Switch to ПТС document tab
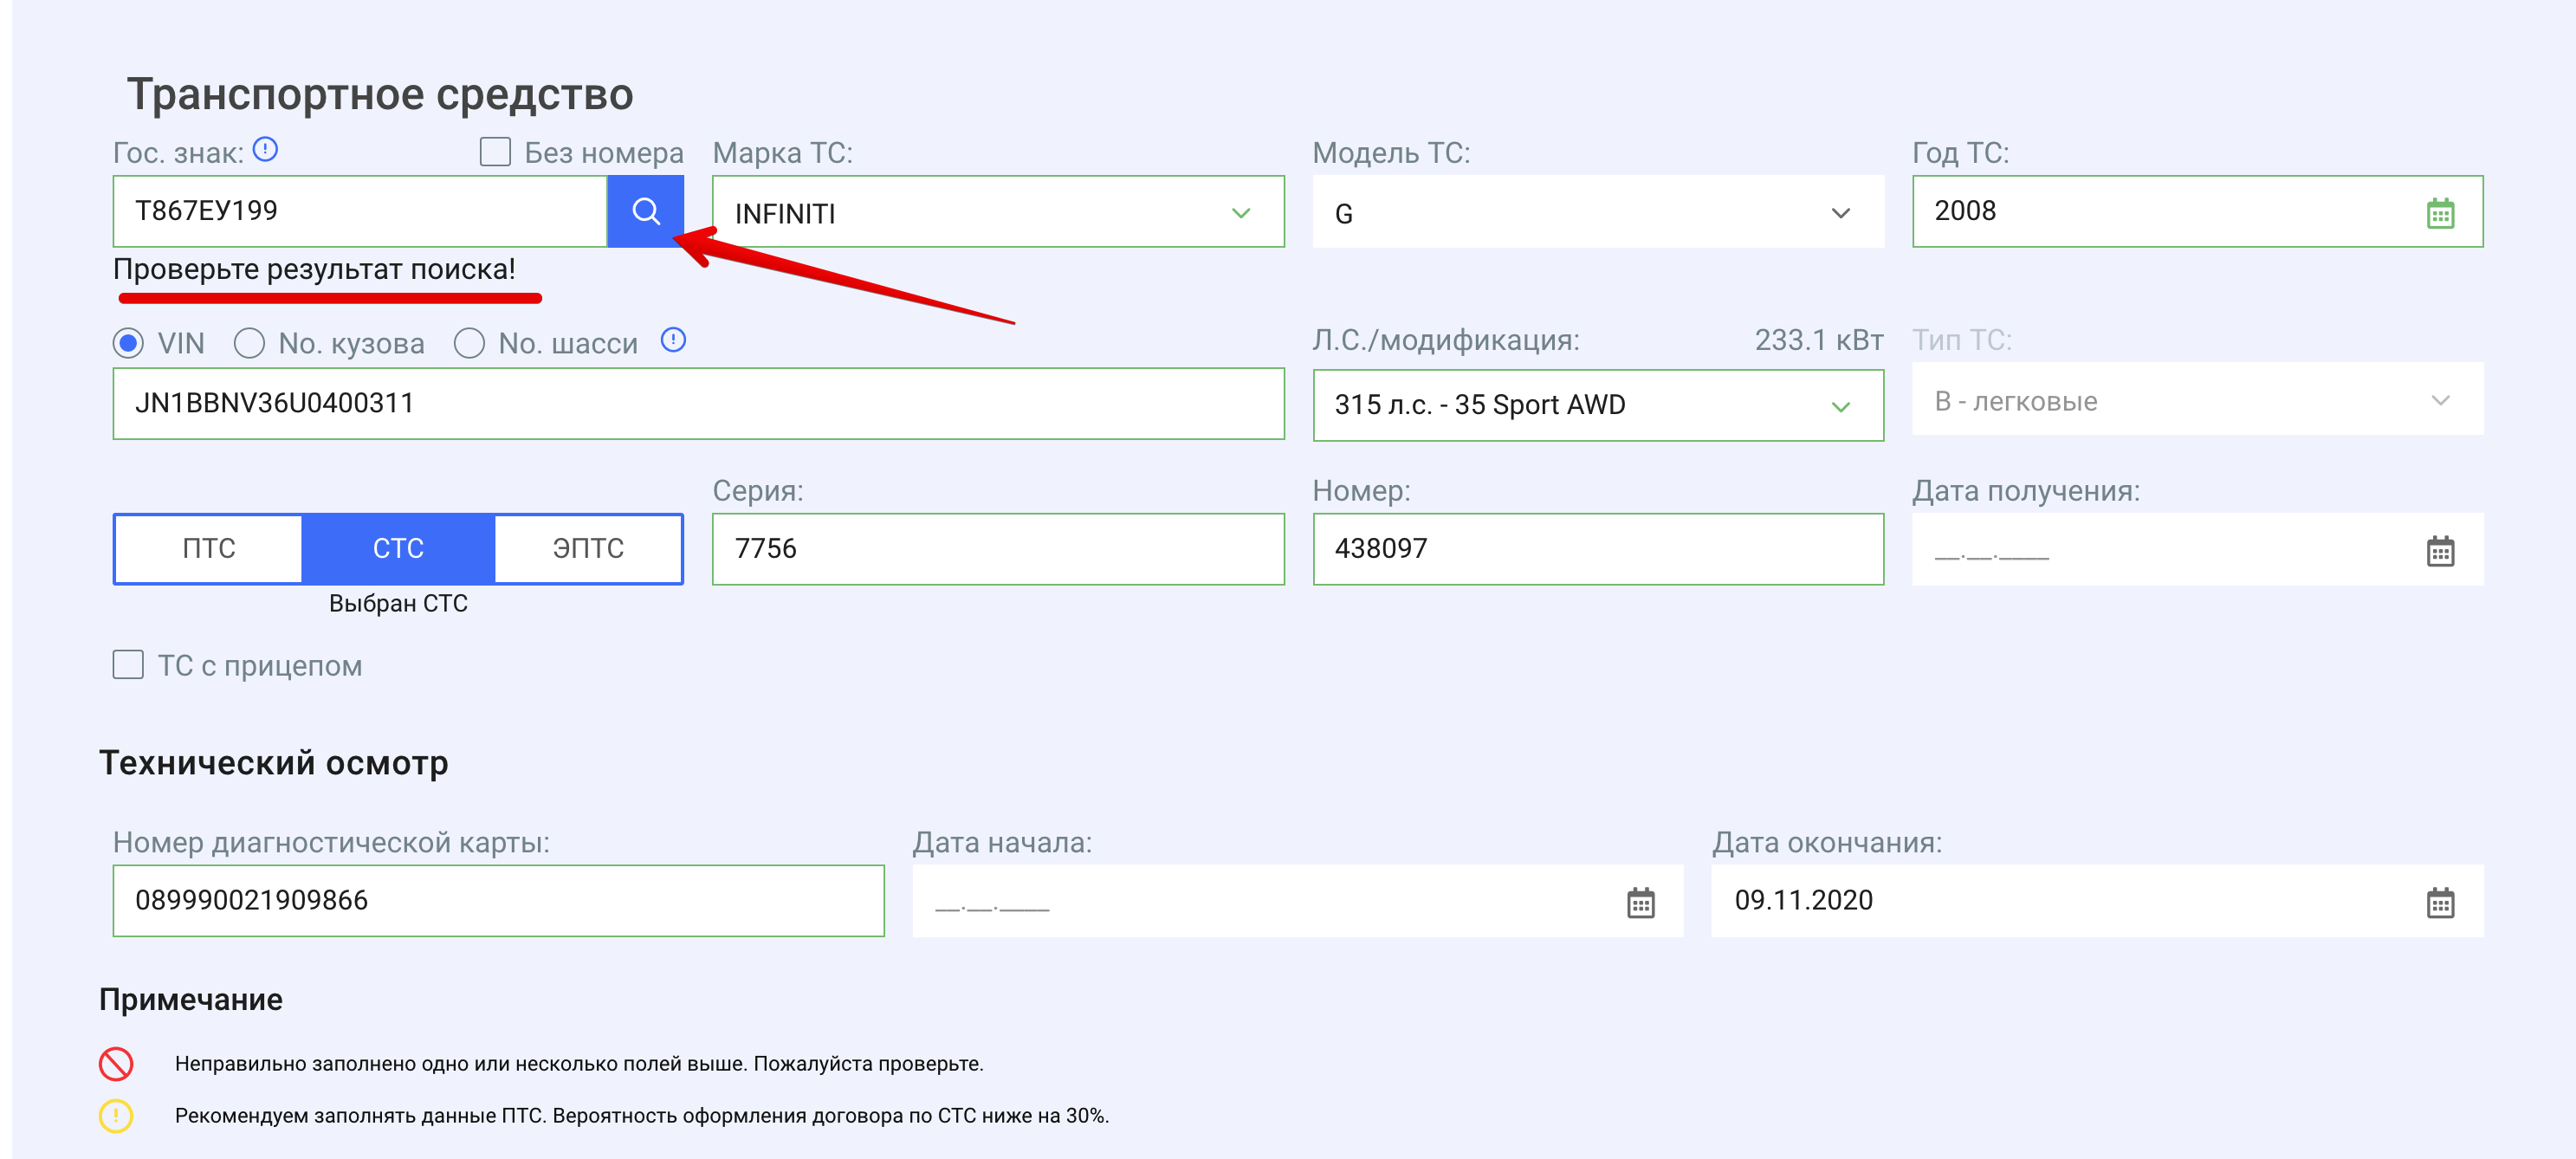The image size is (2576, 1159). (209, 549)
